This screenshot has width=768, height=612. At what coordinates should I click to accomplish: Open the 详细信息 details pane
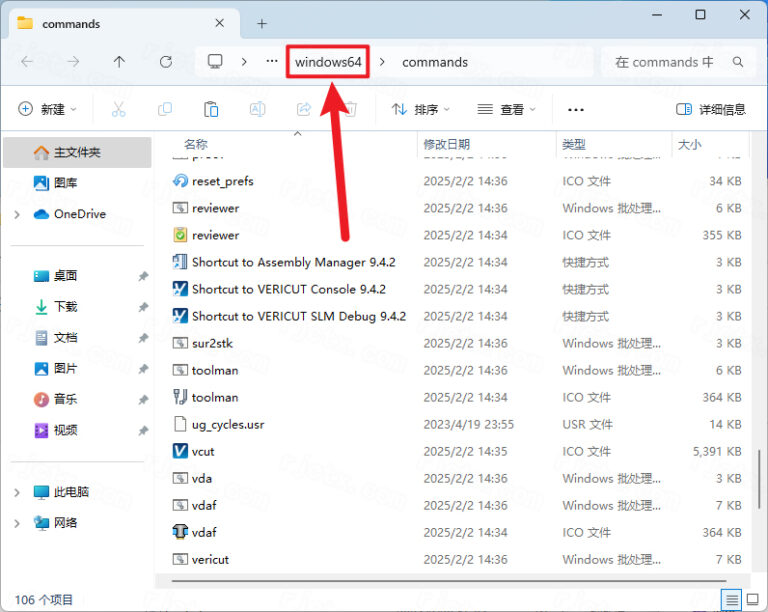click(711, 109)
